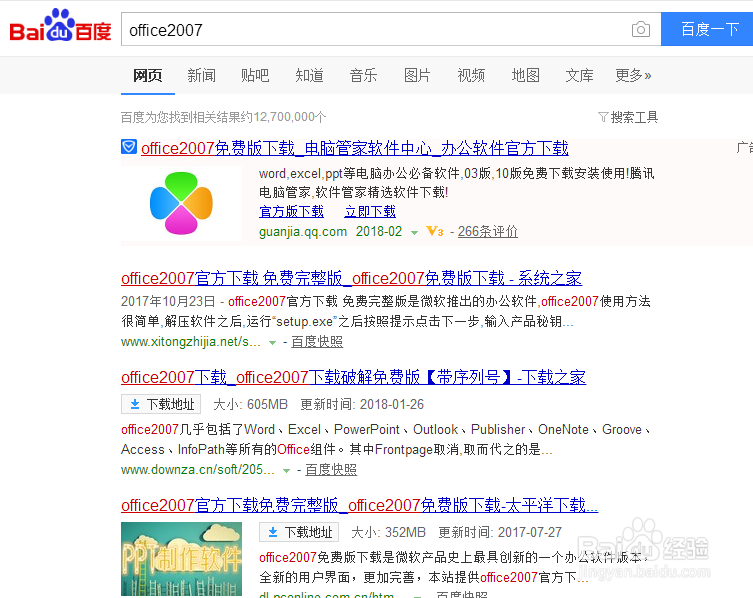
Task: Select the 网页 tab
Action: [147, 75]
